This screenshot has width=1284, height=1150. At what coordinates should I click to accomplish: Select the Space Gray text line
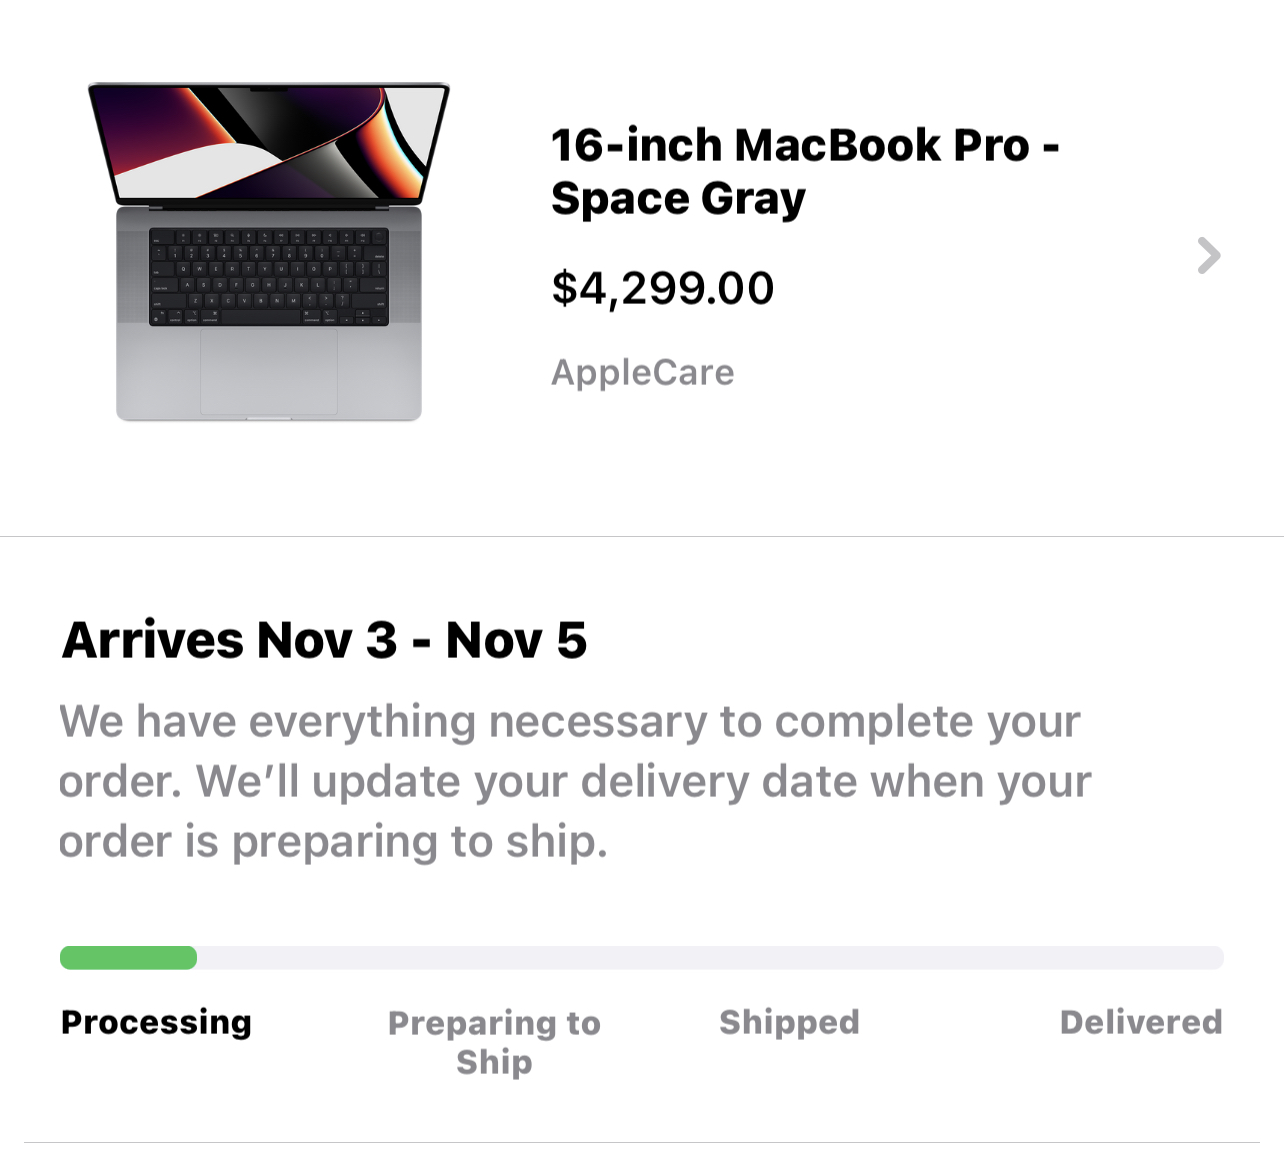[678, 199]
